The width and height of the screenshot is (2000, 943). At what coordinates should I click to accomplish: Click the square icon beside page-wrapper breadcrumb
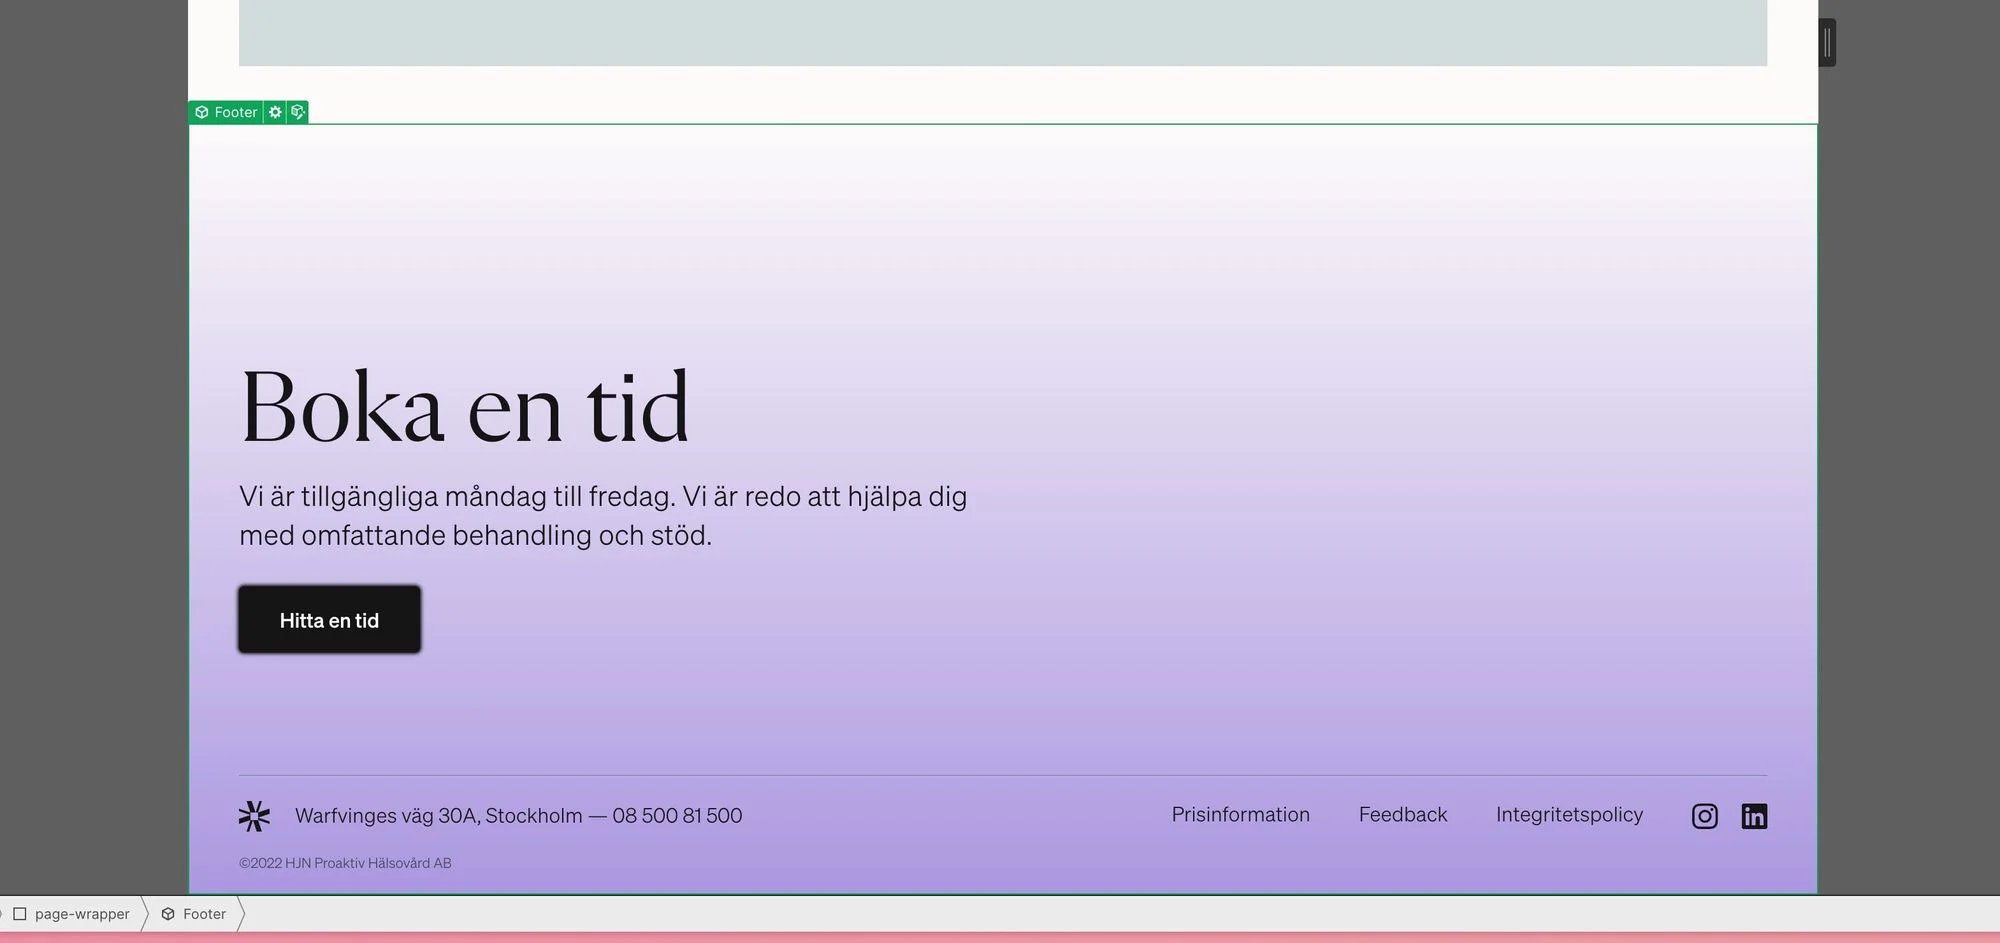22,913
